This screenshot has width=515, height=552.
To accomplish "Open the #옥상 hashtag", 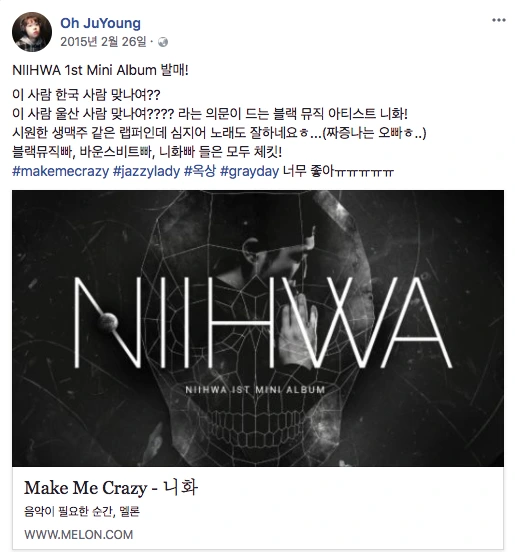I will [200, 171].
